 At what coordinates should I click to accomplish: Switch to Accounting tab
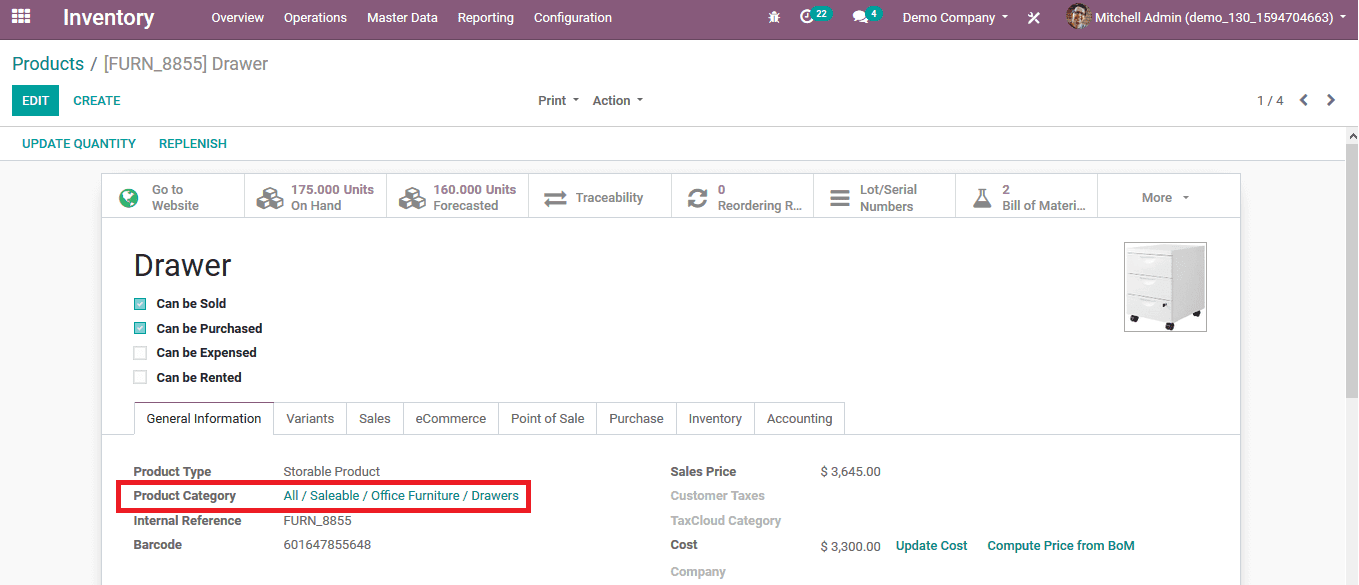pyautogui.click(x=799, y=419)
